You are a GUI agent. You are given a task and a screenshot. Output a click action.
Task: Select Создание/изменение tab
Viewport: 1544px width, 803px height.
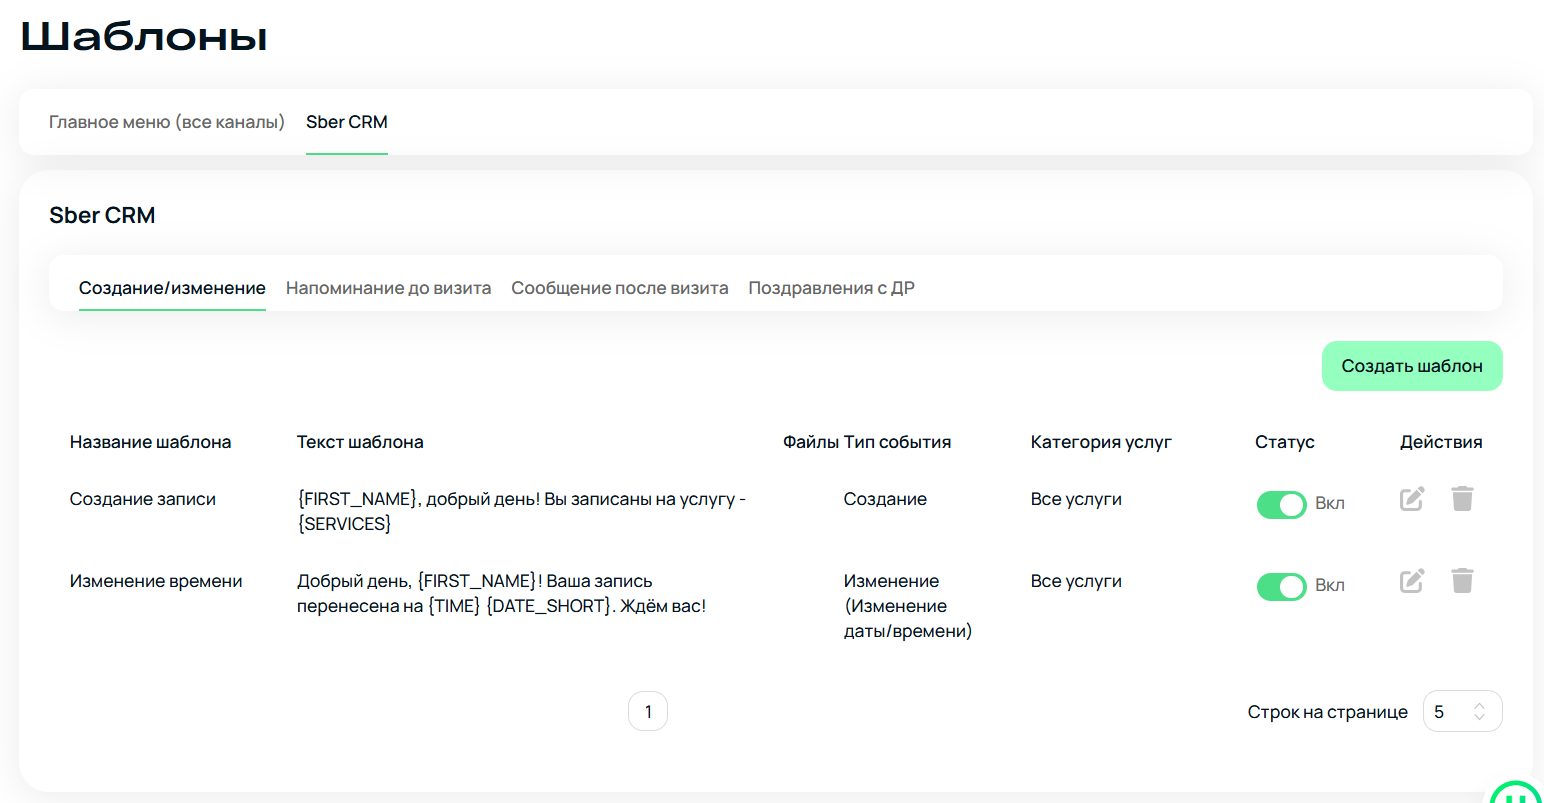tap(172, 288)
